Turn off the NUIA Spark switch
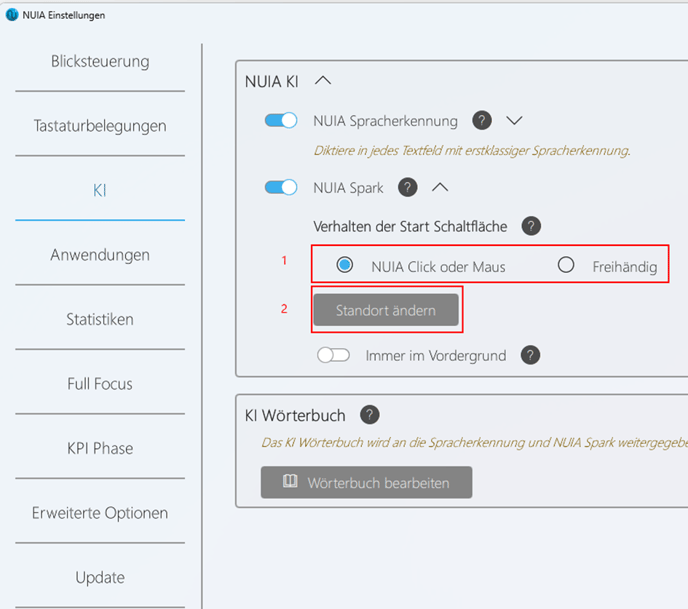688x609 pixels. pyautogui.click(x=281, y=187)
